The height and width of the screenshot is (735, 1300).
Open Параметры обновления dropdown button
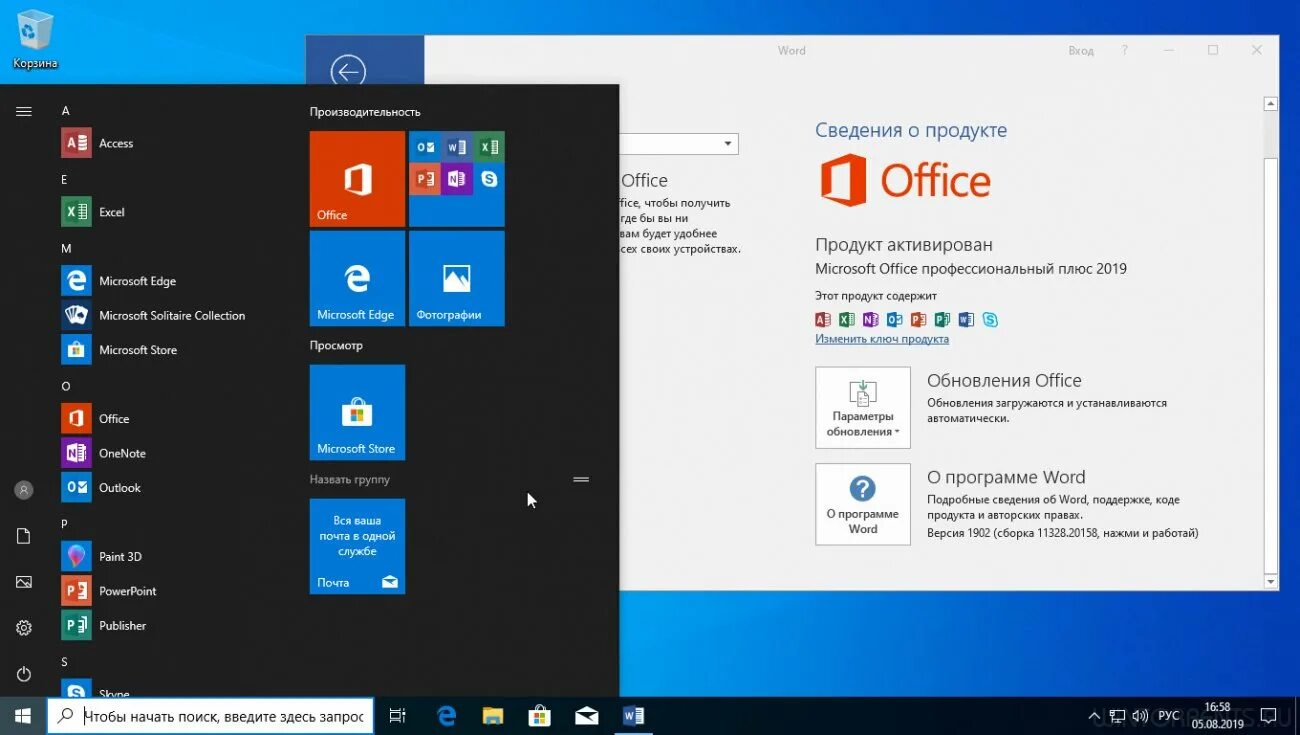pos(863,407)
